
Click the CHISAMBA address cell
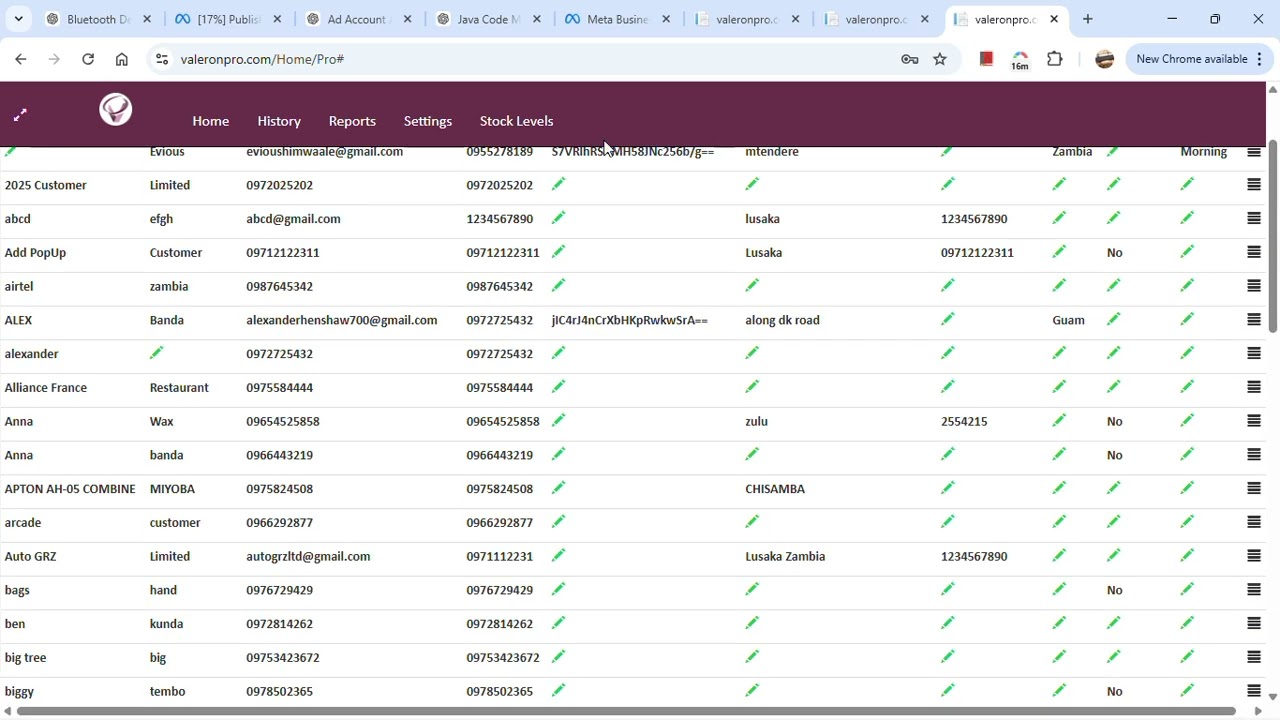click(x=775, y=489)
